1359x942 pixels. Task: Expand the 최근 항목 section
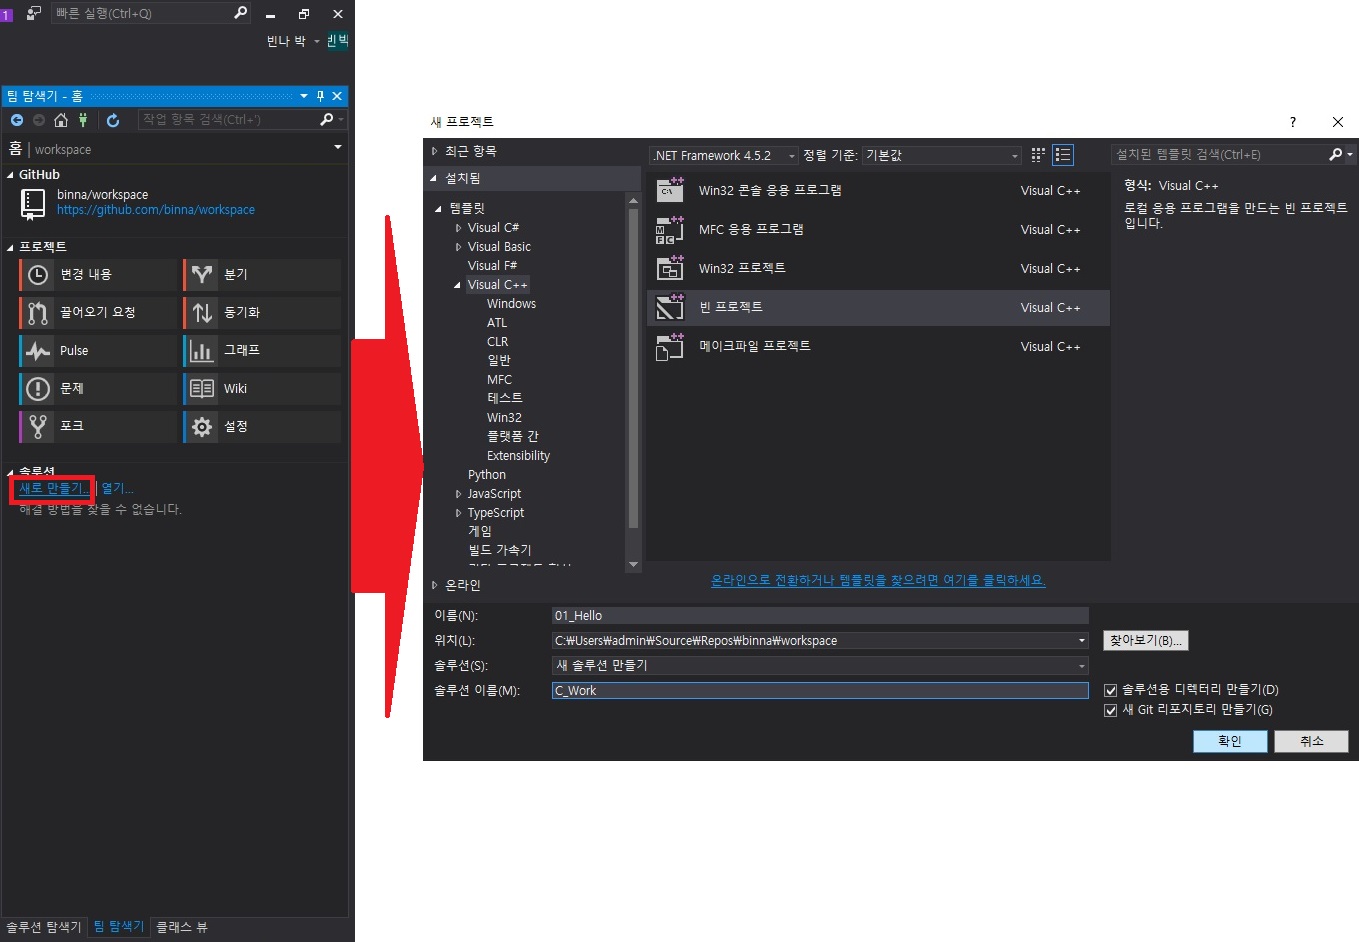click(434, 151)
